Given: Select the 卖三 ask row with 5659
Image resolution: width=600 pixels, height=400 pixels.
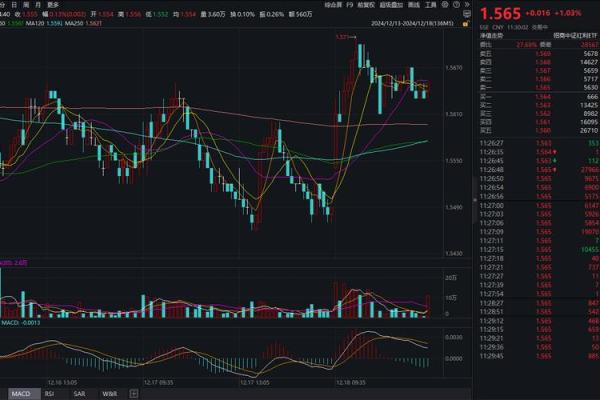Looking at the screenshot, I should point(539,70).
